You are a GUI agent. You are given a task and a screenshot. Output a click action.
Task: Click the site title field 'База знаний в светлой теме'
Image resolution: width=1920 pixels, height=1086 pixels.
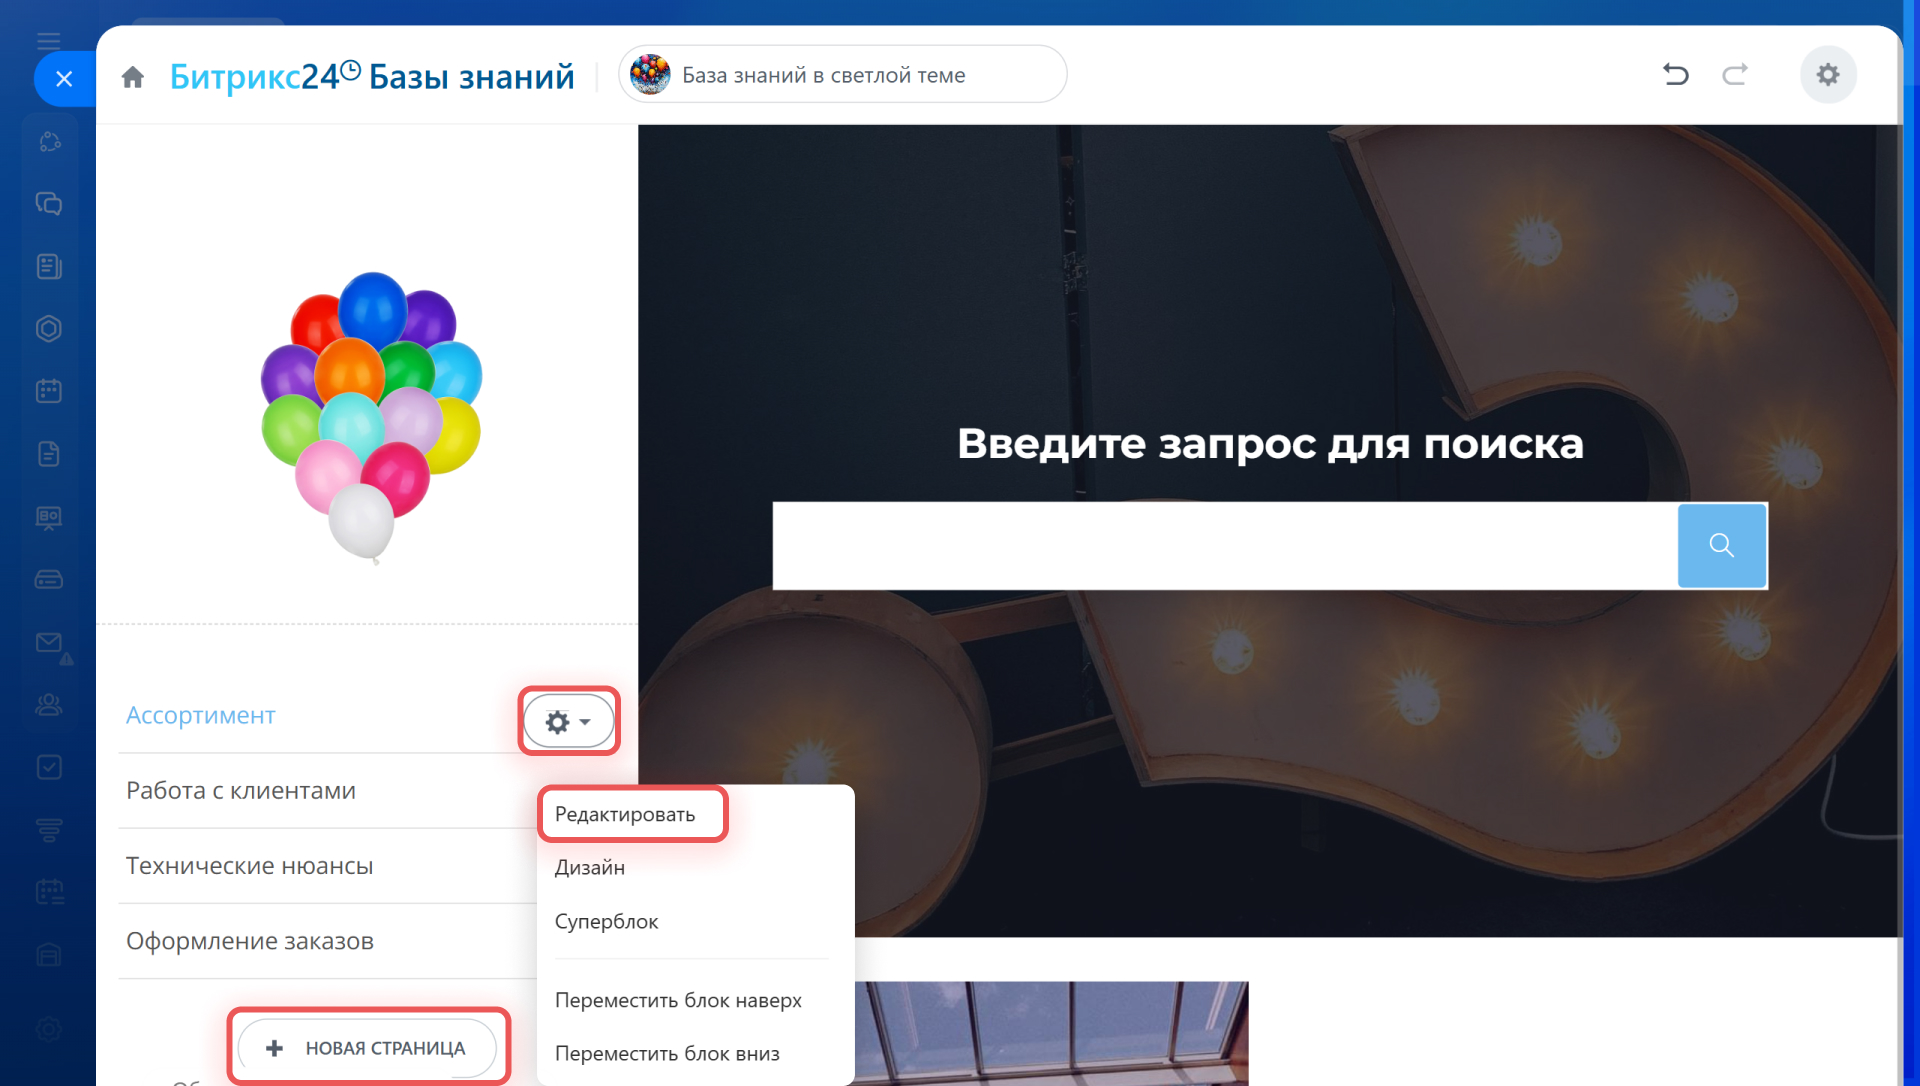(843, 74)
